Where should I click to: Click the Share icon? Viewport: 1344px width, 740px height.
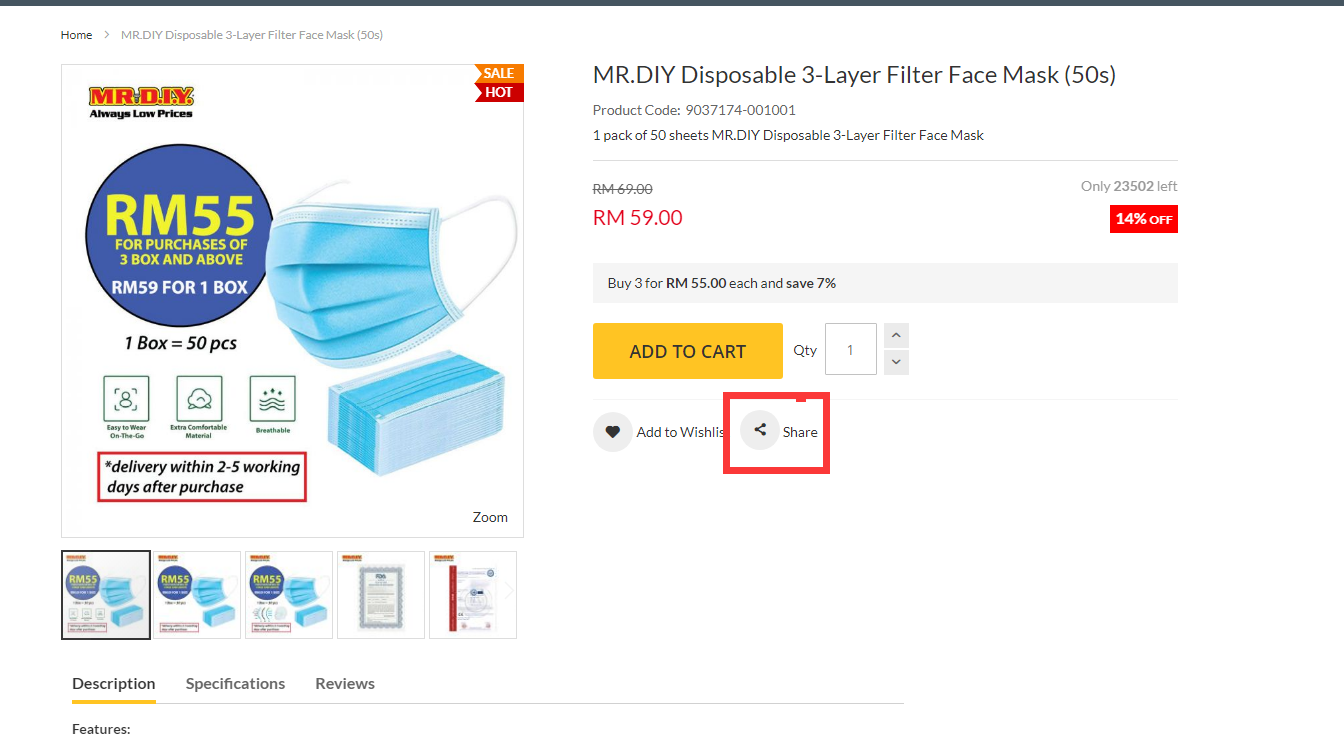760,430
